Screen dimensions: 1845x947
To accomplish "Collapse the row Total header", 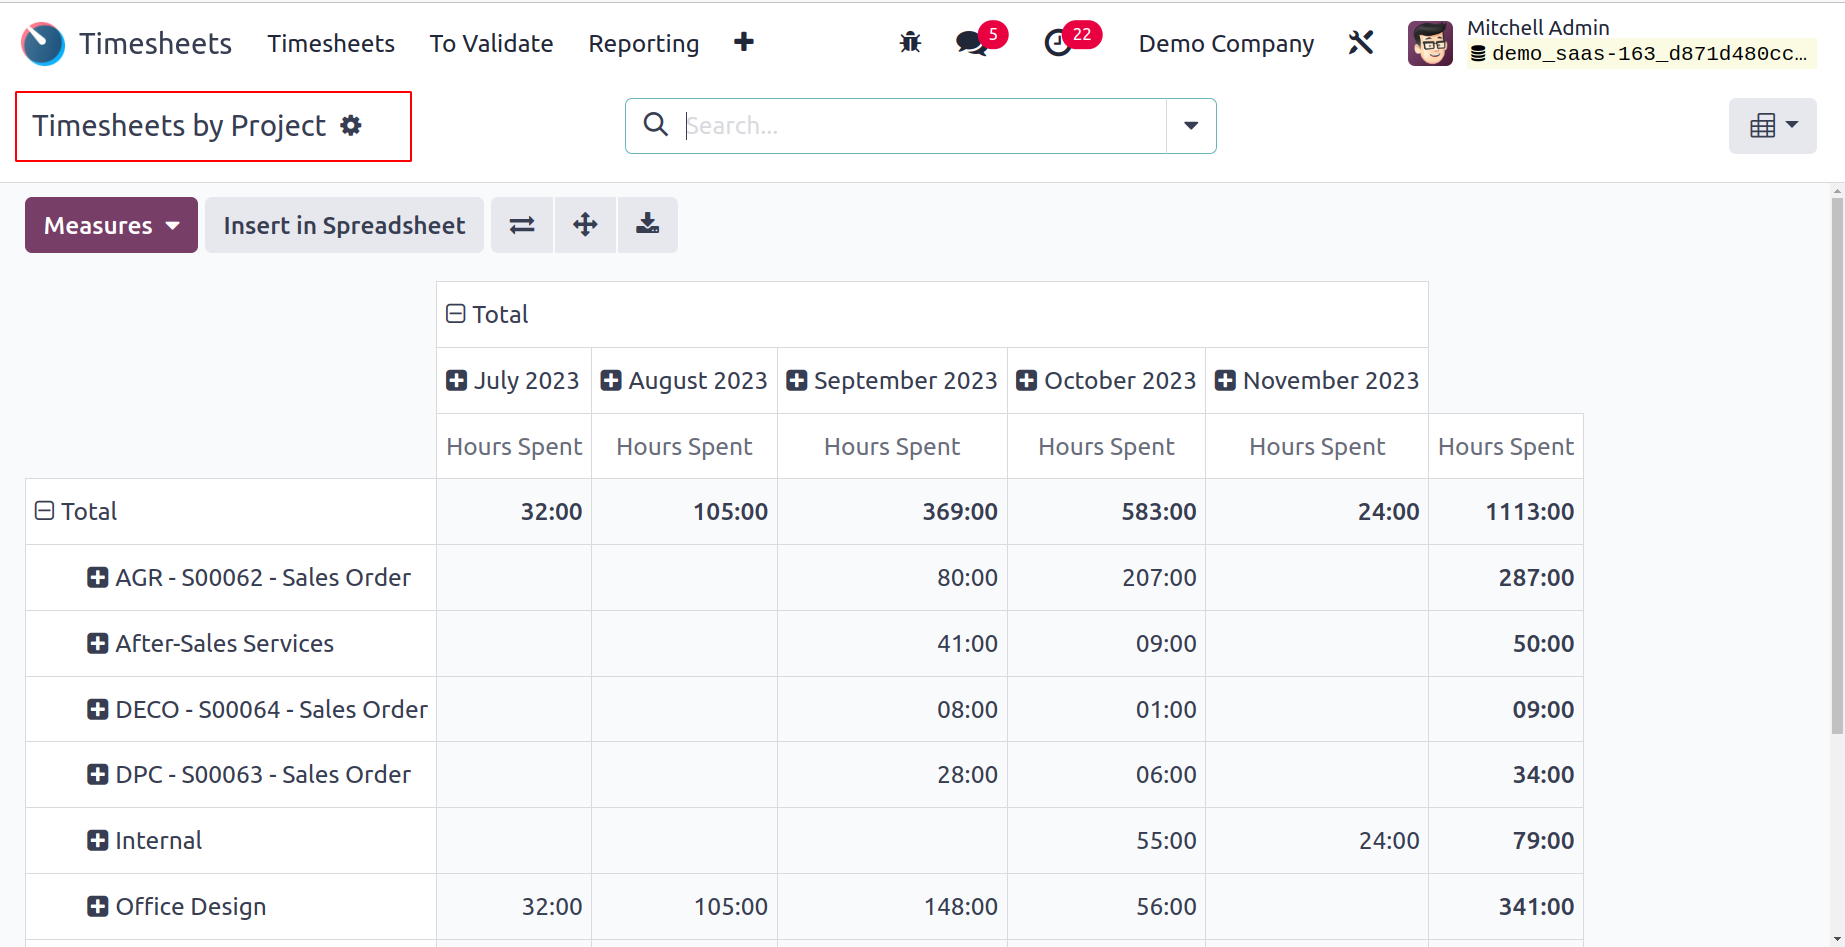I will coord(44,511).
